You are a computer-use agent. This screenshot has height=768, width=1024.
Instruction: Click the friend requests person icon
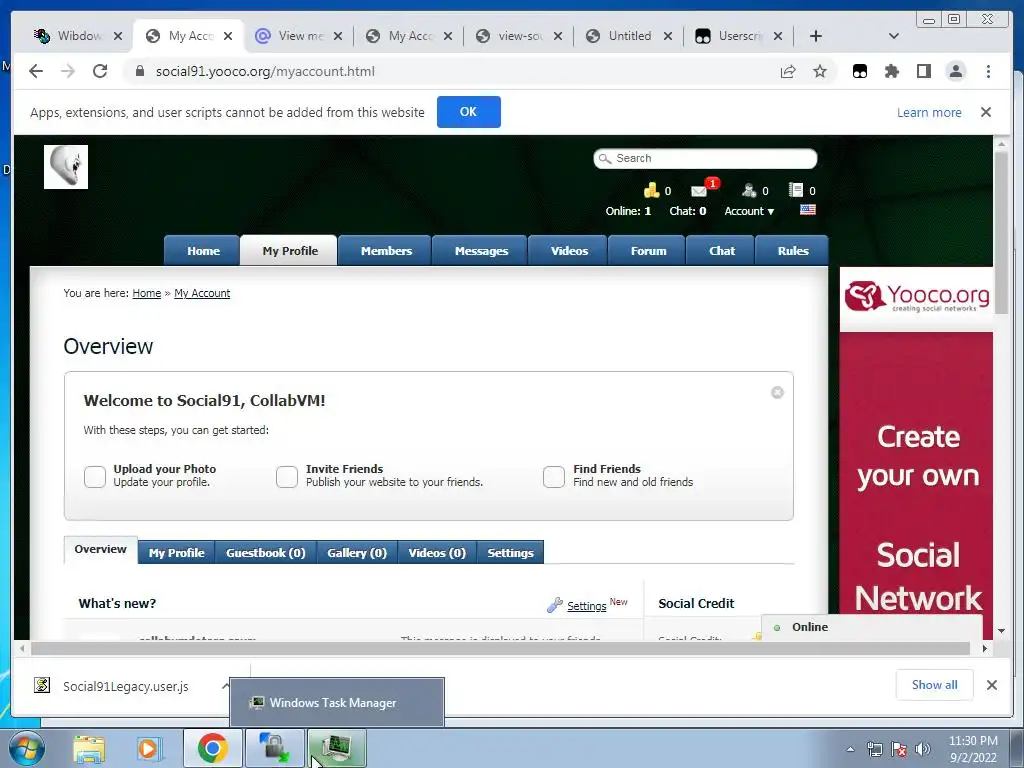[x=748, y=190]
